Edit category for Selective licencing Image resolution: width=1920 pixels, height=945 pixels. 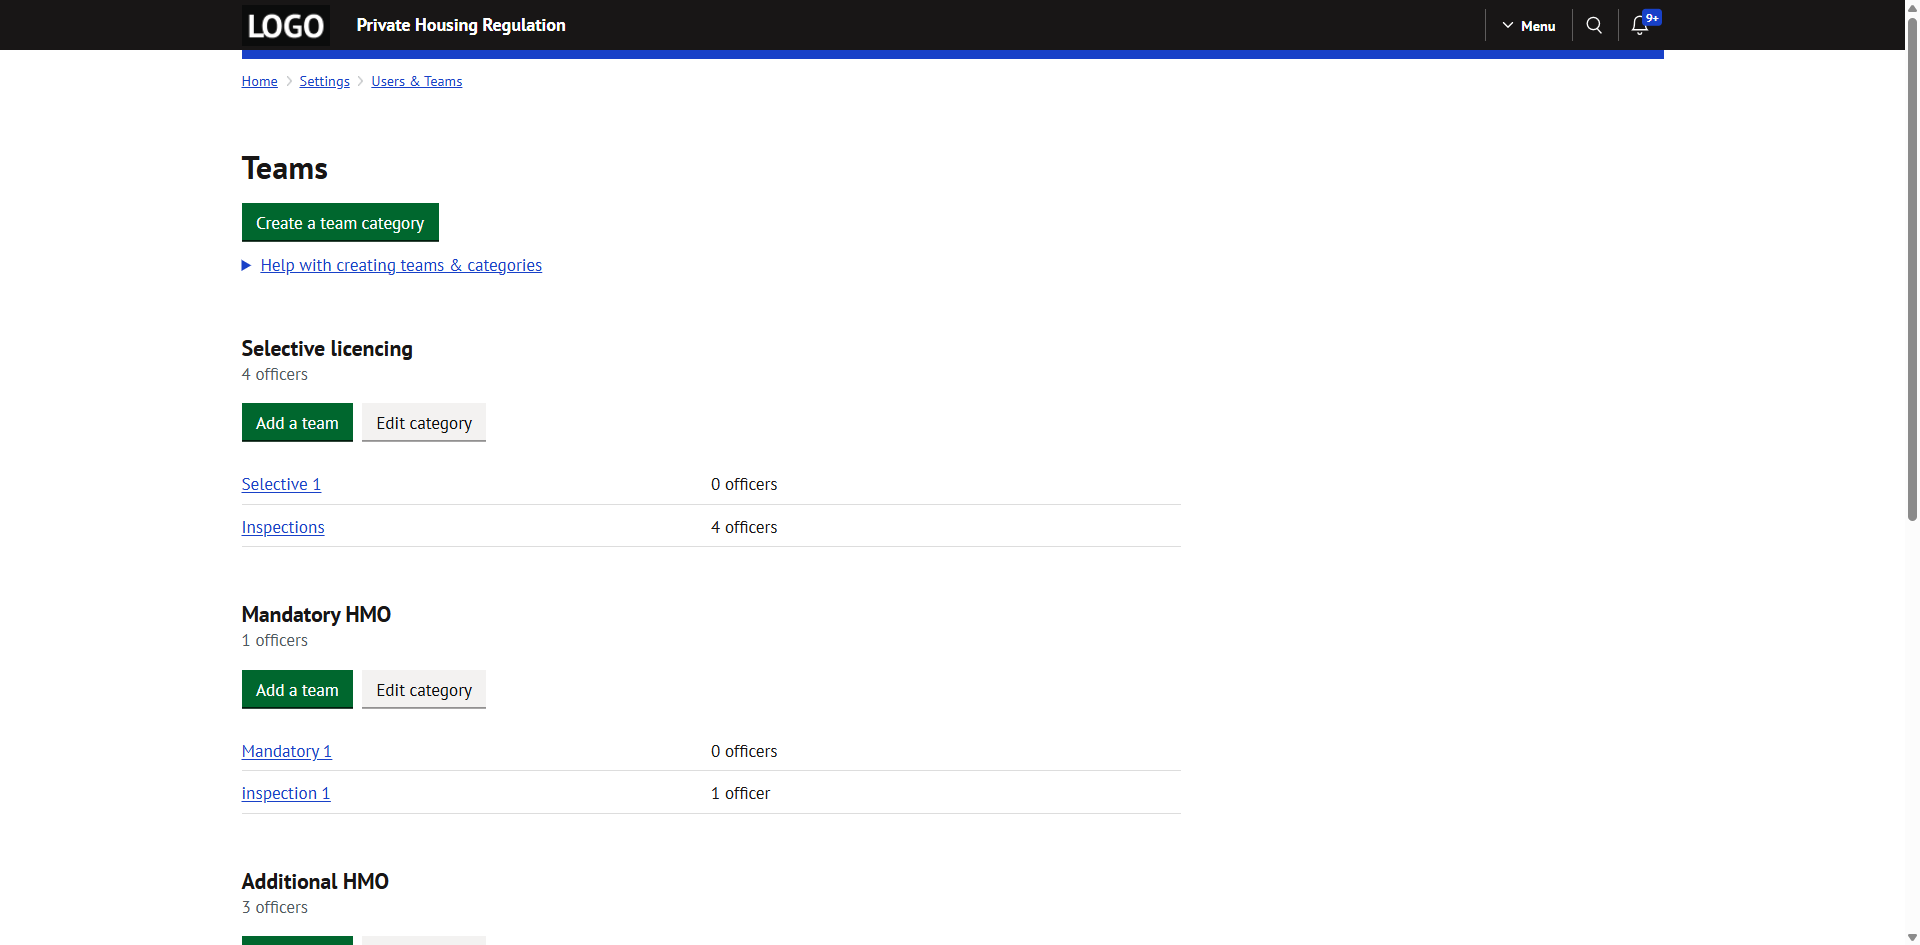tap(424, 423)
